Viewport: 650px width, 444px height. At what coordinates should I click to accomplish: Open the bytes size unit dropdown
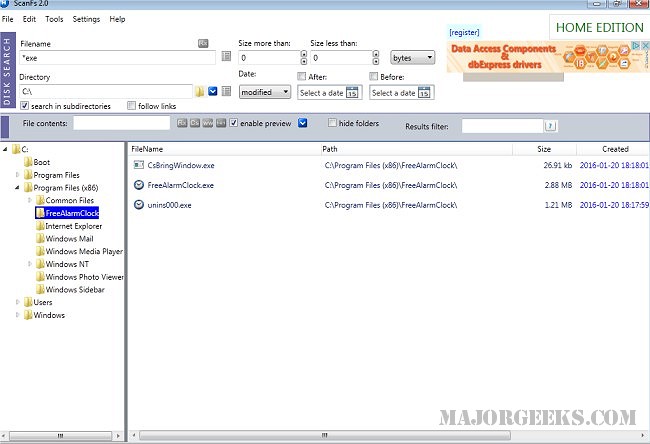[413, 58]
